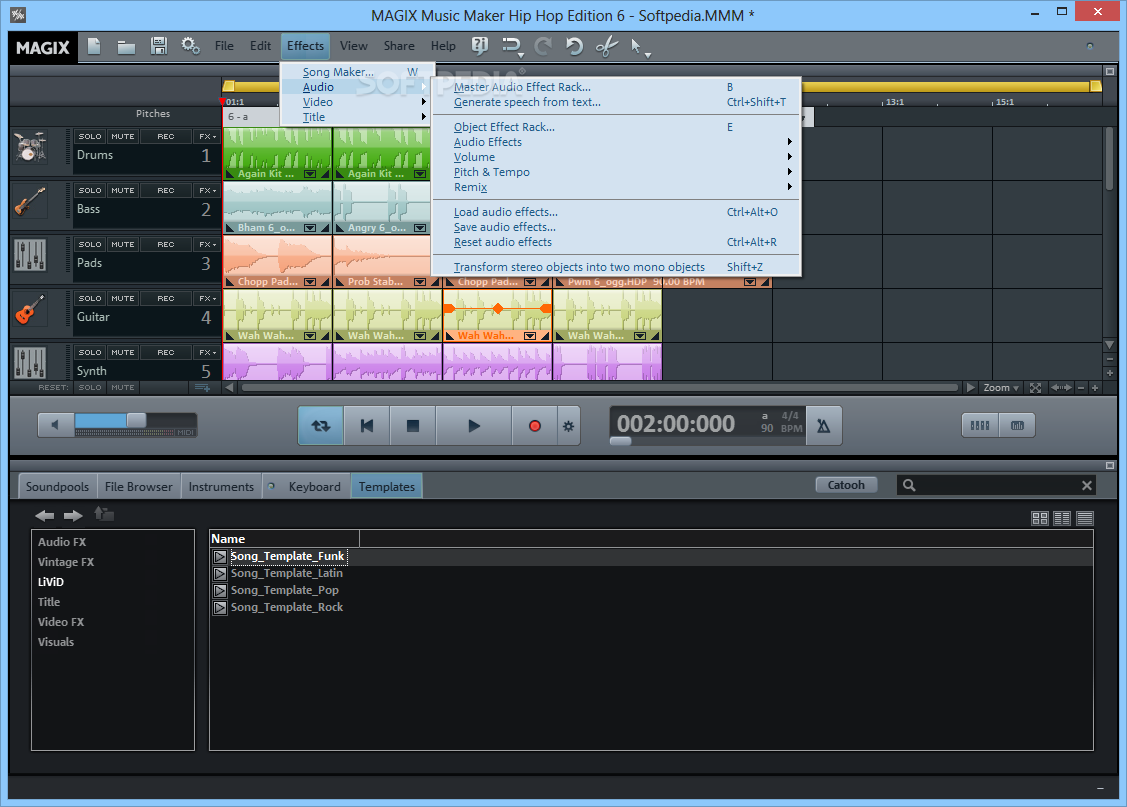
Task: Mute the Guitar track
Action: point(123,298)
